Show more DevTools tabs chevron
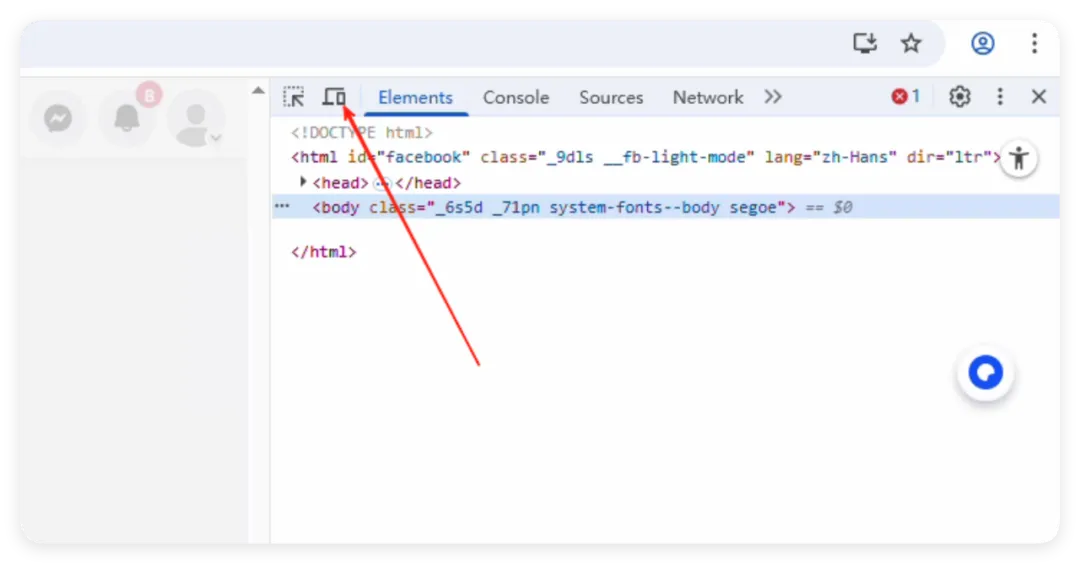This screenshot has width=1080, height=563. [773, 97]
